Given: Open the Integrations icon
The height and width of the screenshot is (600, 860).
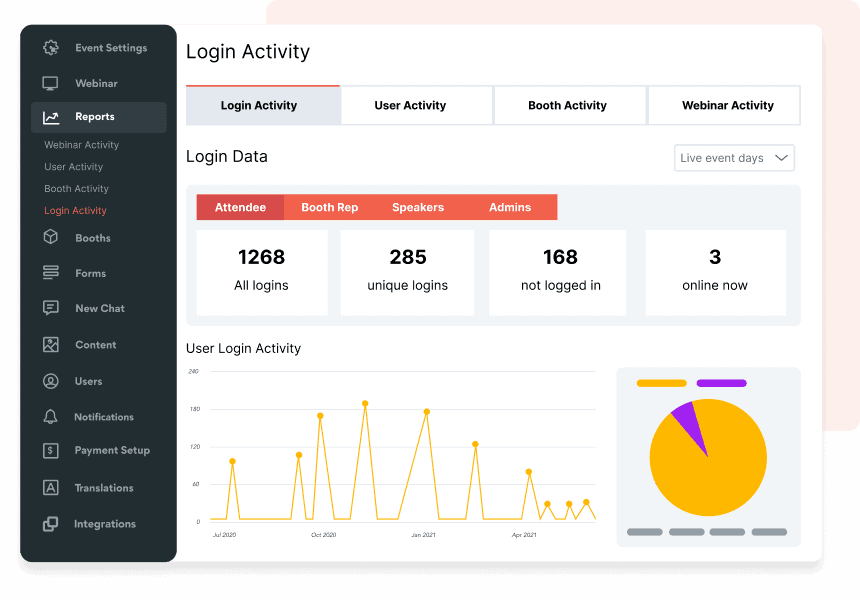Looking at the screenshot, I should pyautogui.click(x=51, y=524).
